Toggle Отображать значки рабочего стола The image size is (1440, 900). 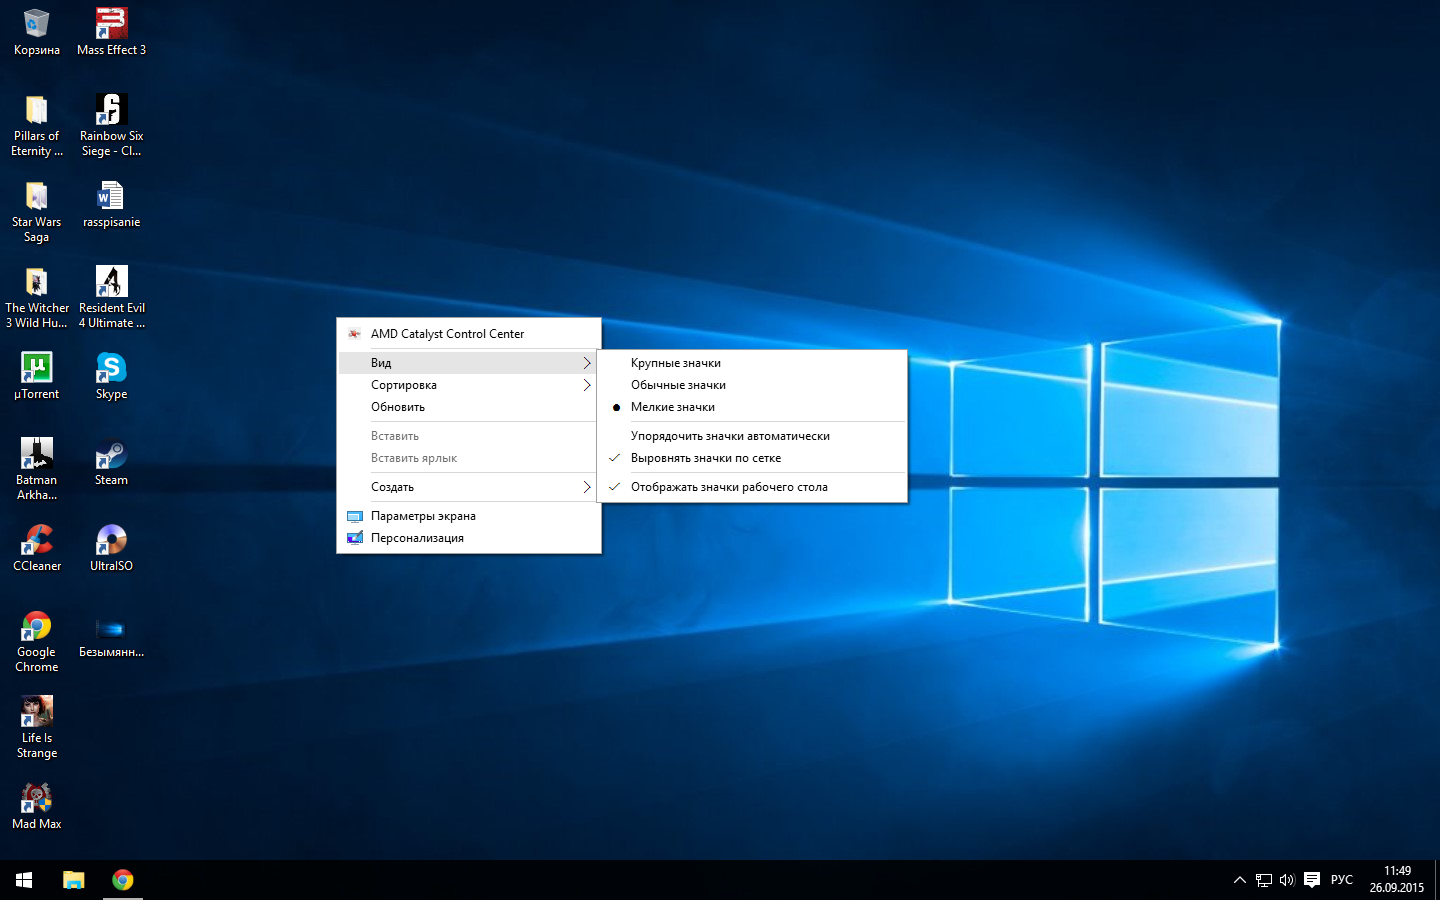click(752, 487)
